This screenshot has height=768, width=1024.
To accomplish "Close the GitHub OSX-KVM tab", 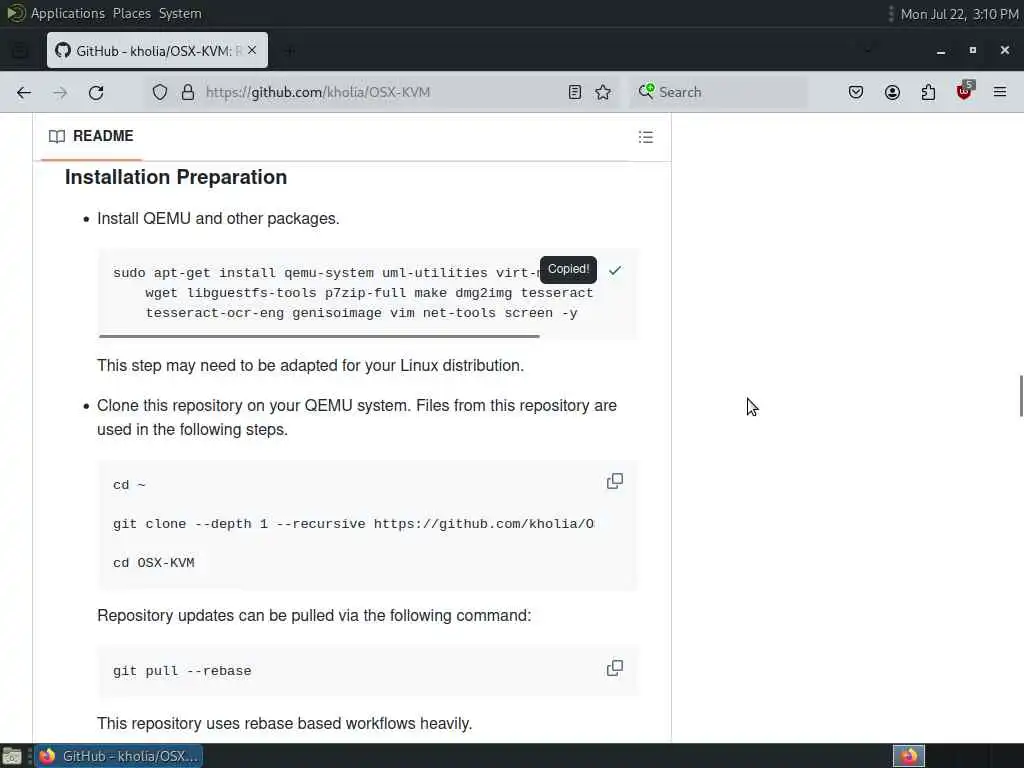I will pos(252,50).
